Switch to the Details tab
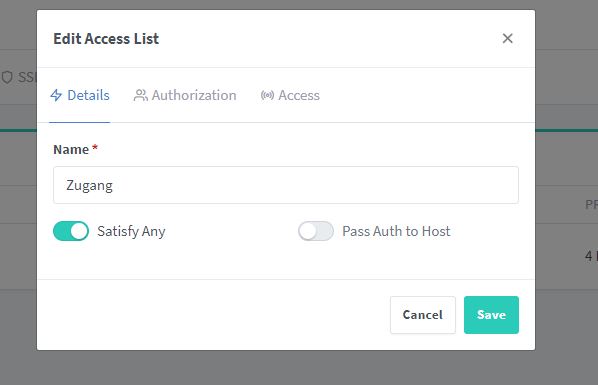 tap(80, 95)
